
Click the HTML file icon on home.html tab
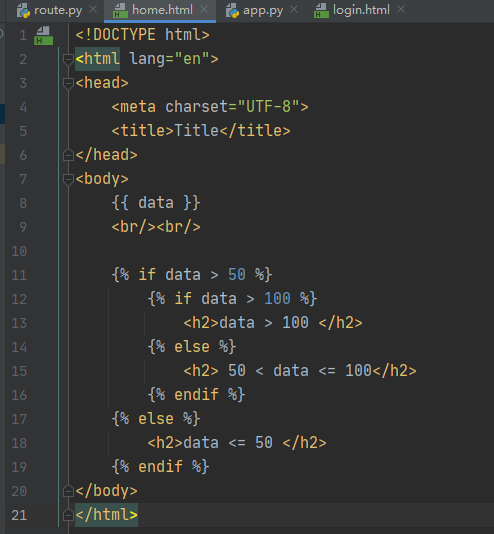click(x=121, y=11)
